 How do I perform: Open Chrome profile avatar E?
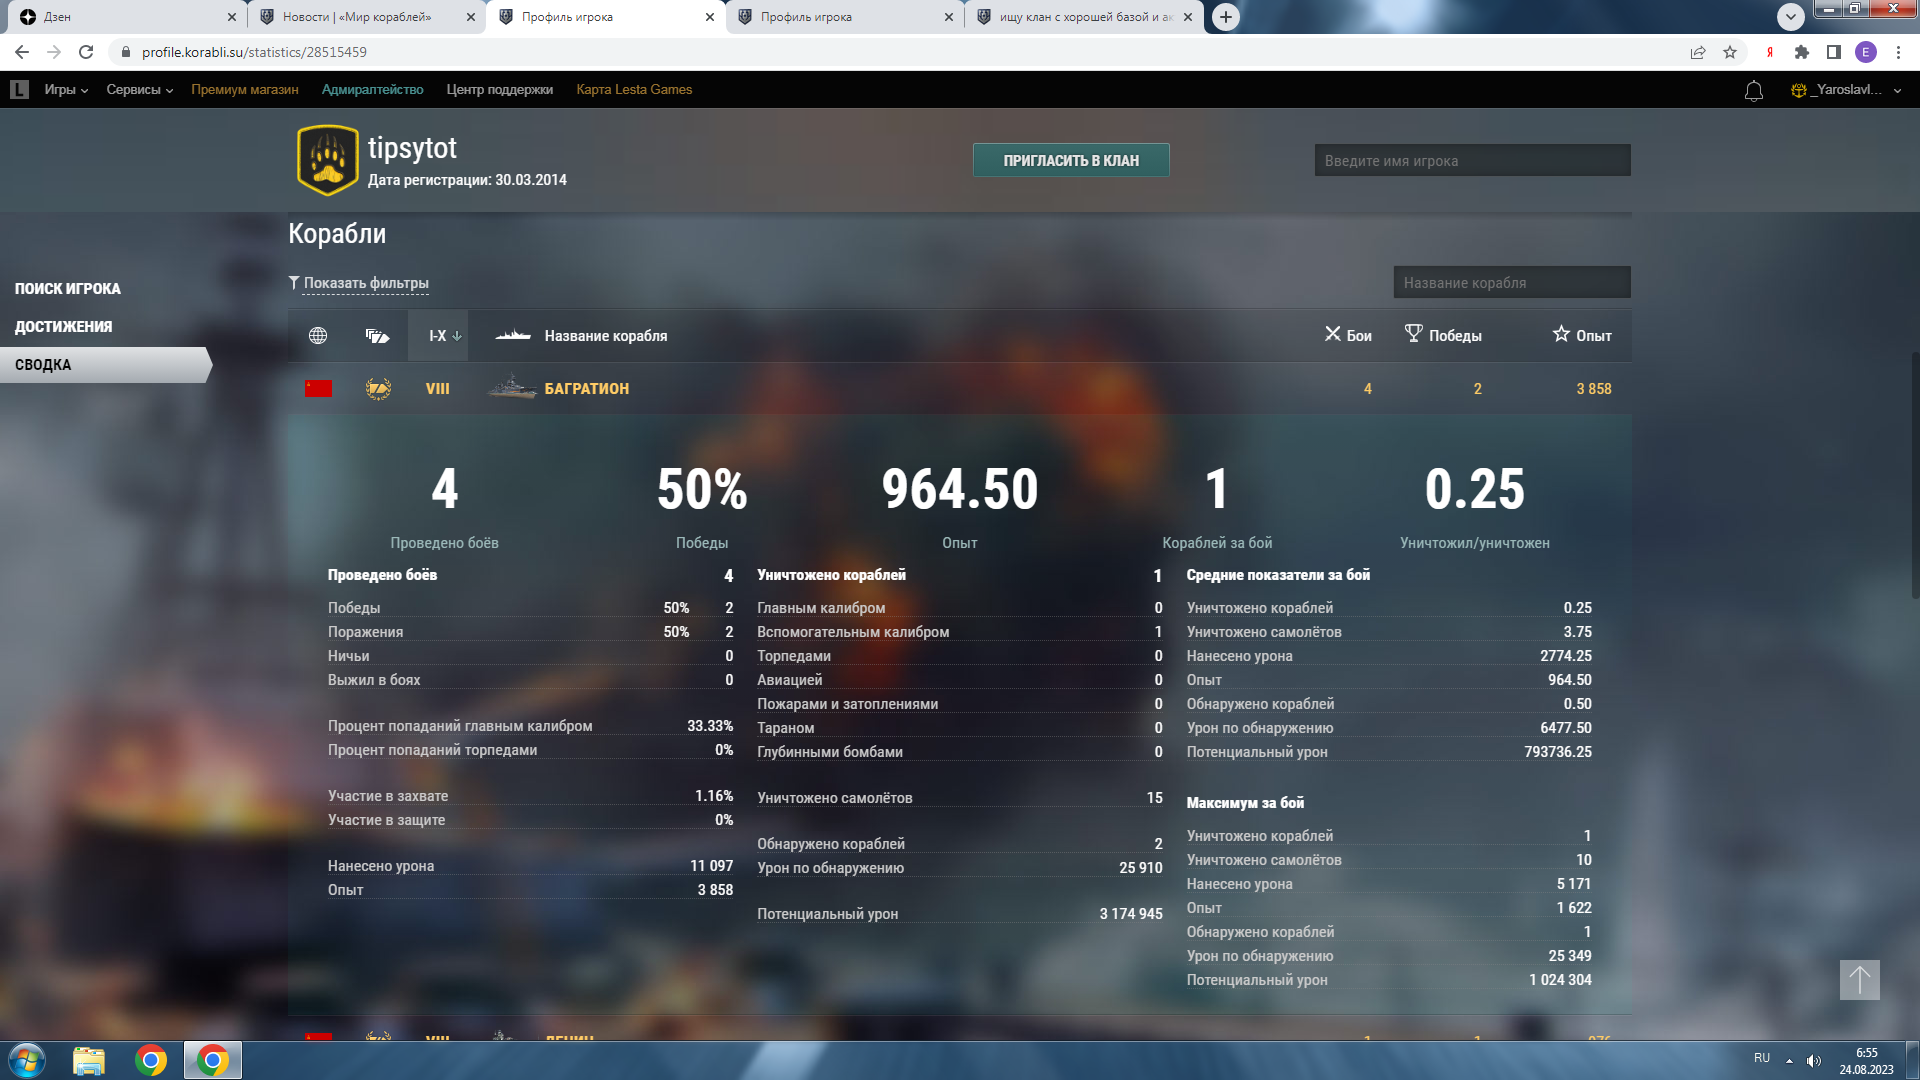pos(1866,52)
